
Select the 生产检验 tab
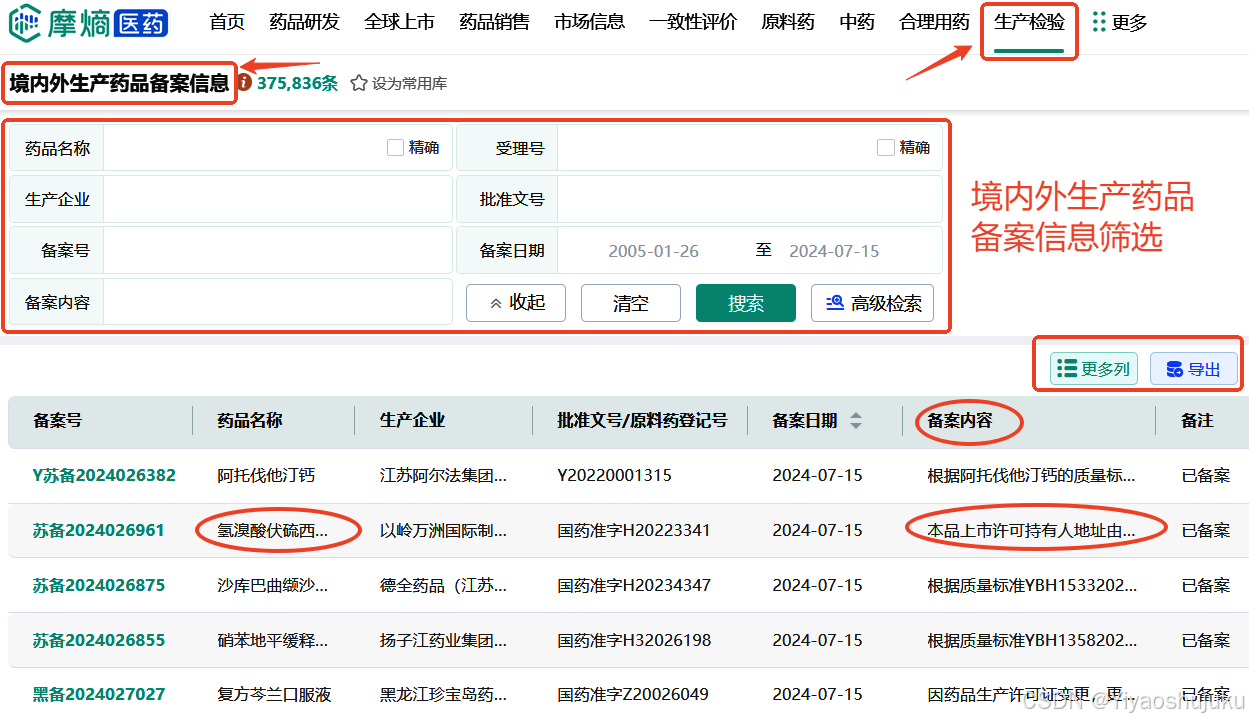(x=1029, y=22)
